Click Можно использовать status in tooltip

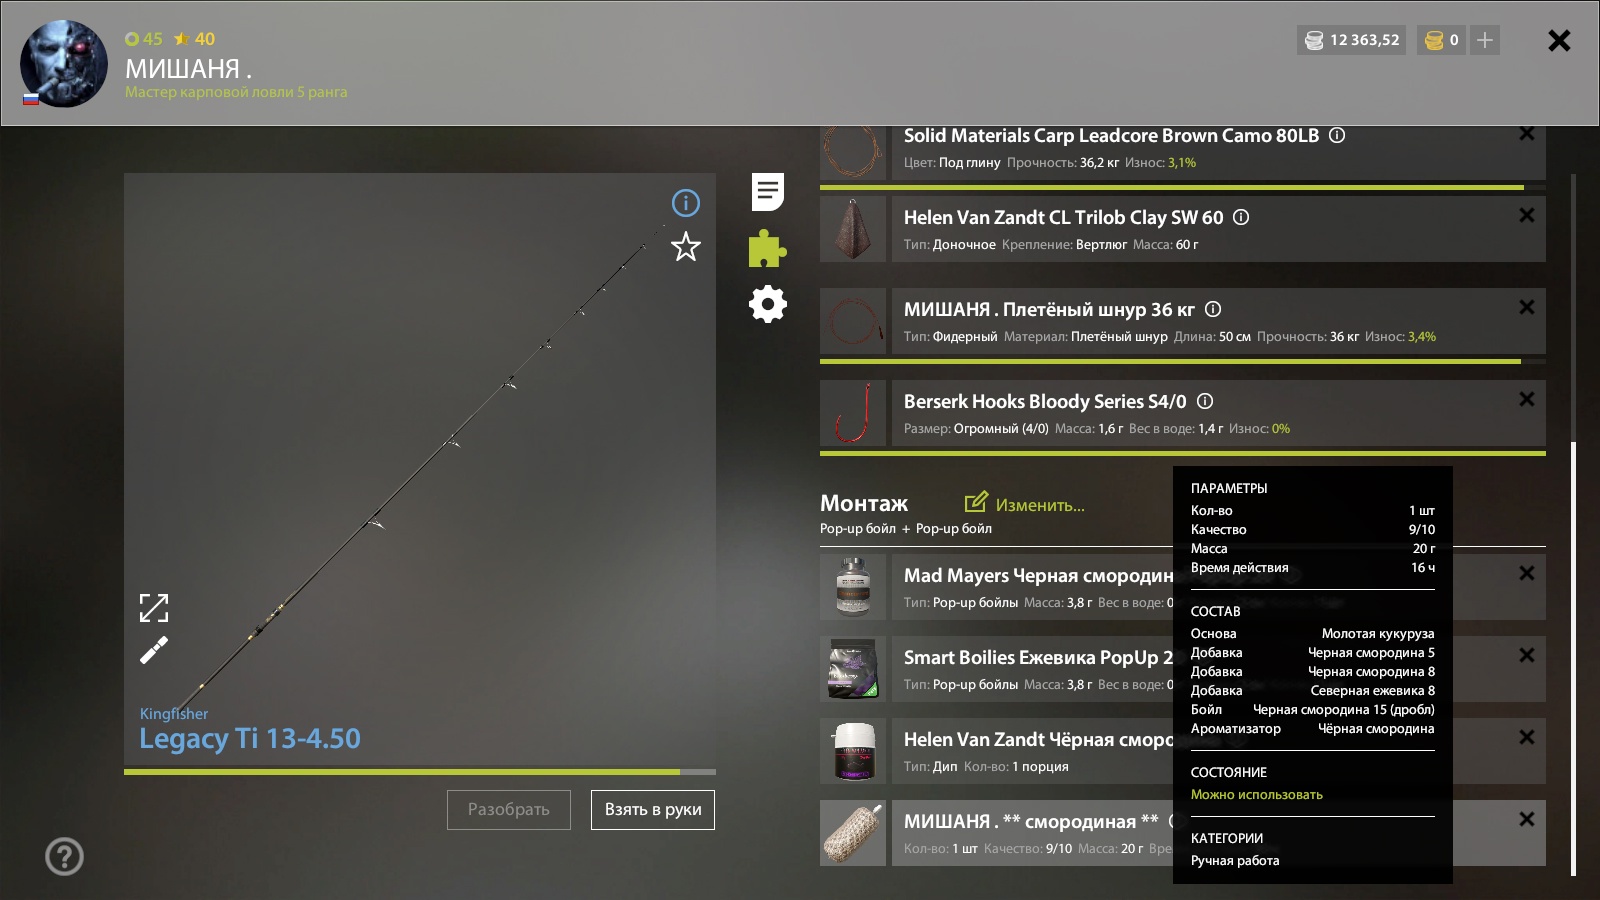pos(1257,795)
